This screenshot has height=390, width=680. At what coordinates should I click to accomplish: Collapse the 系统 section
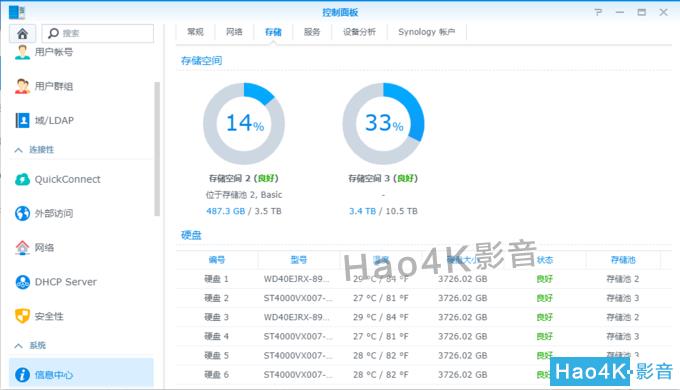click(x=18, y=346)
